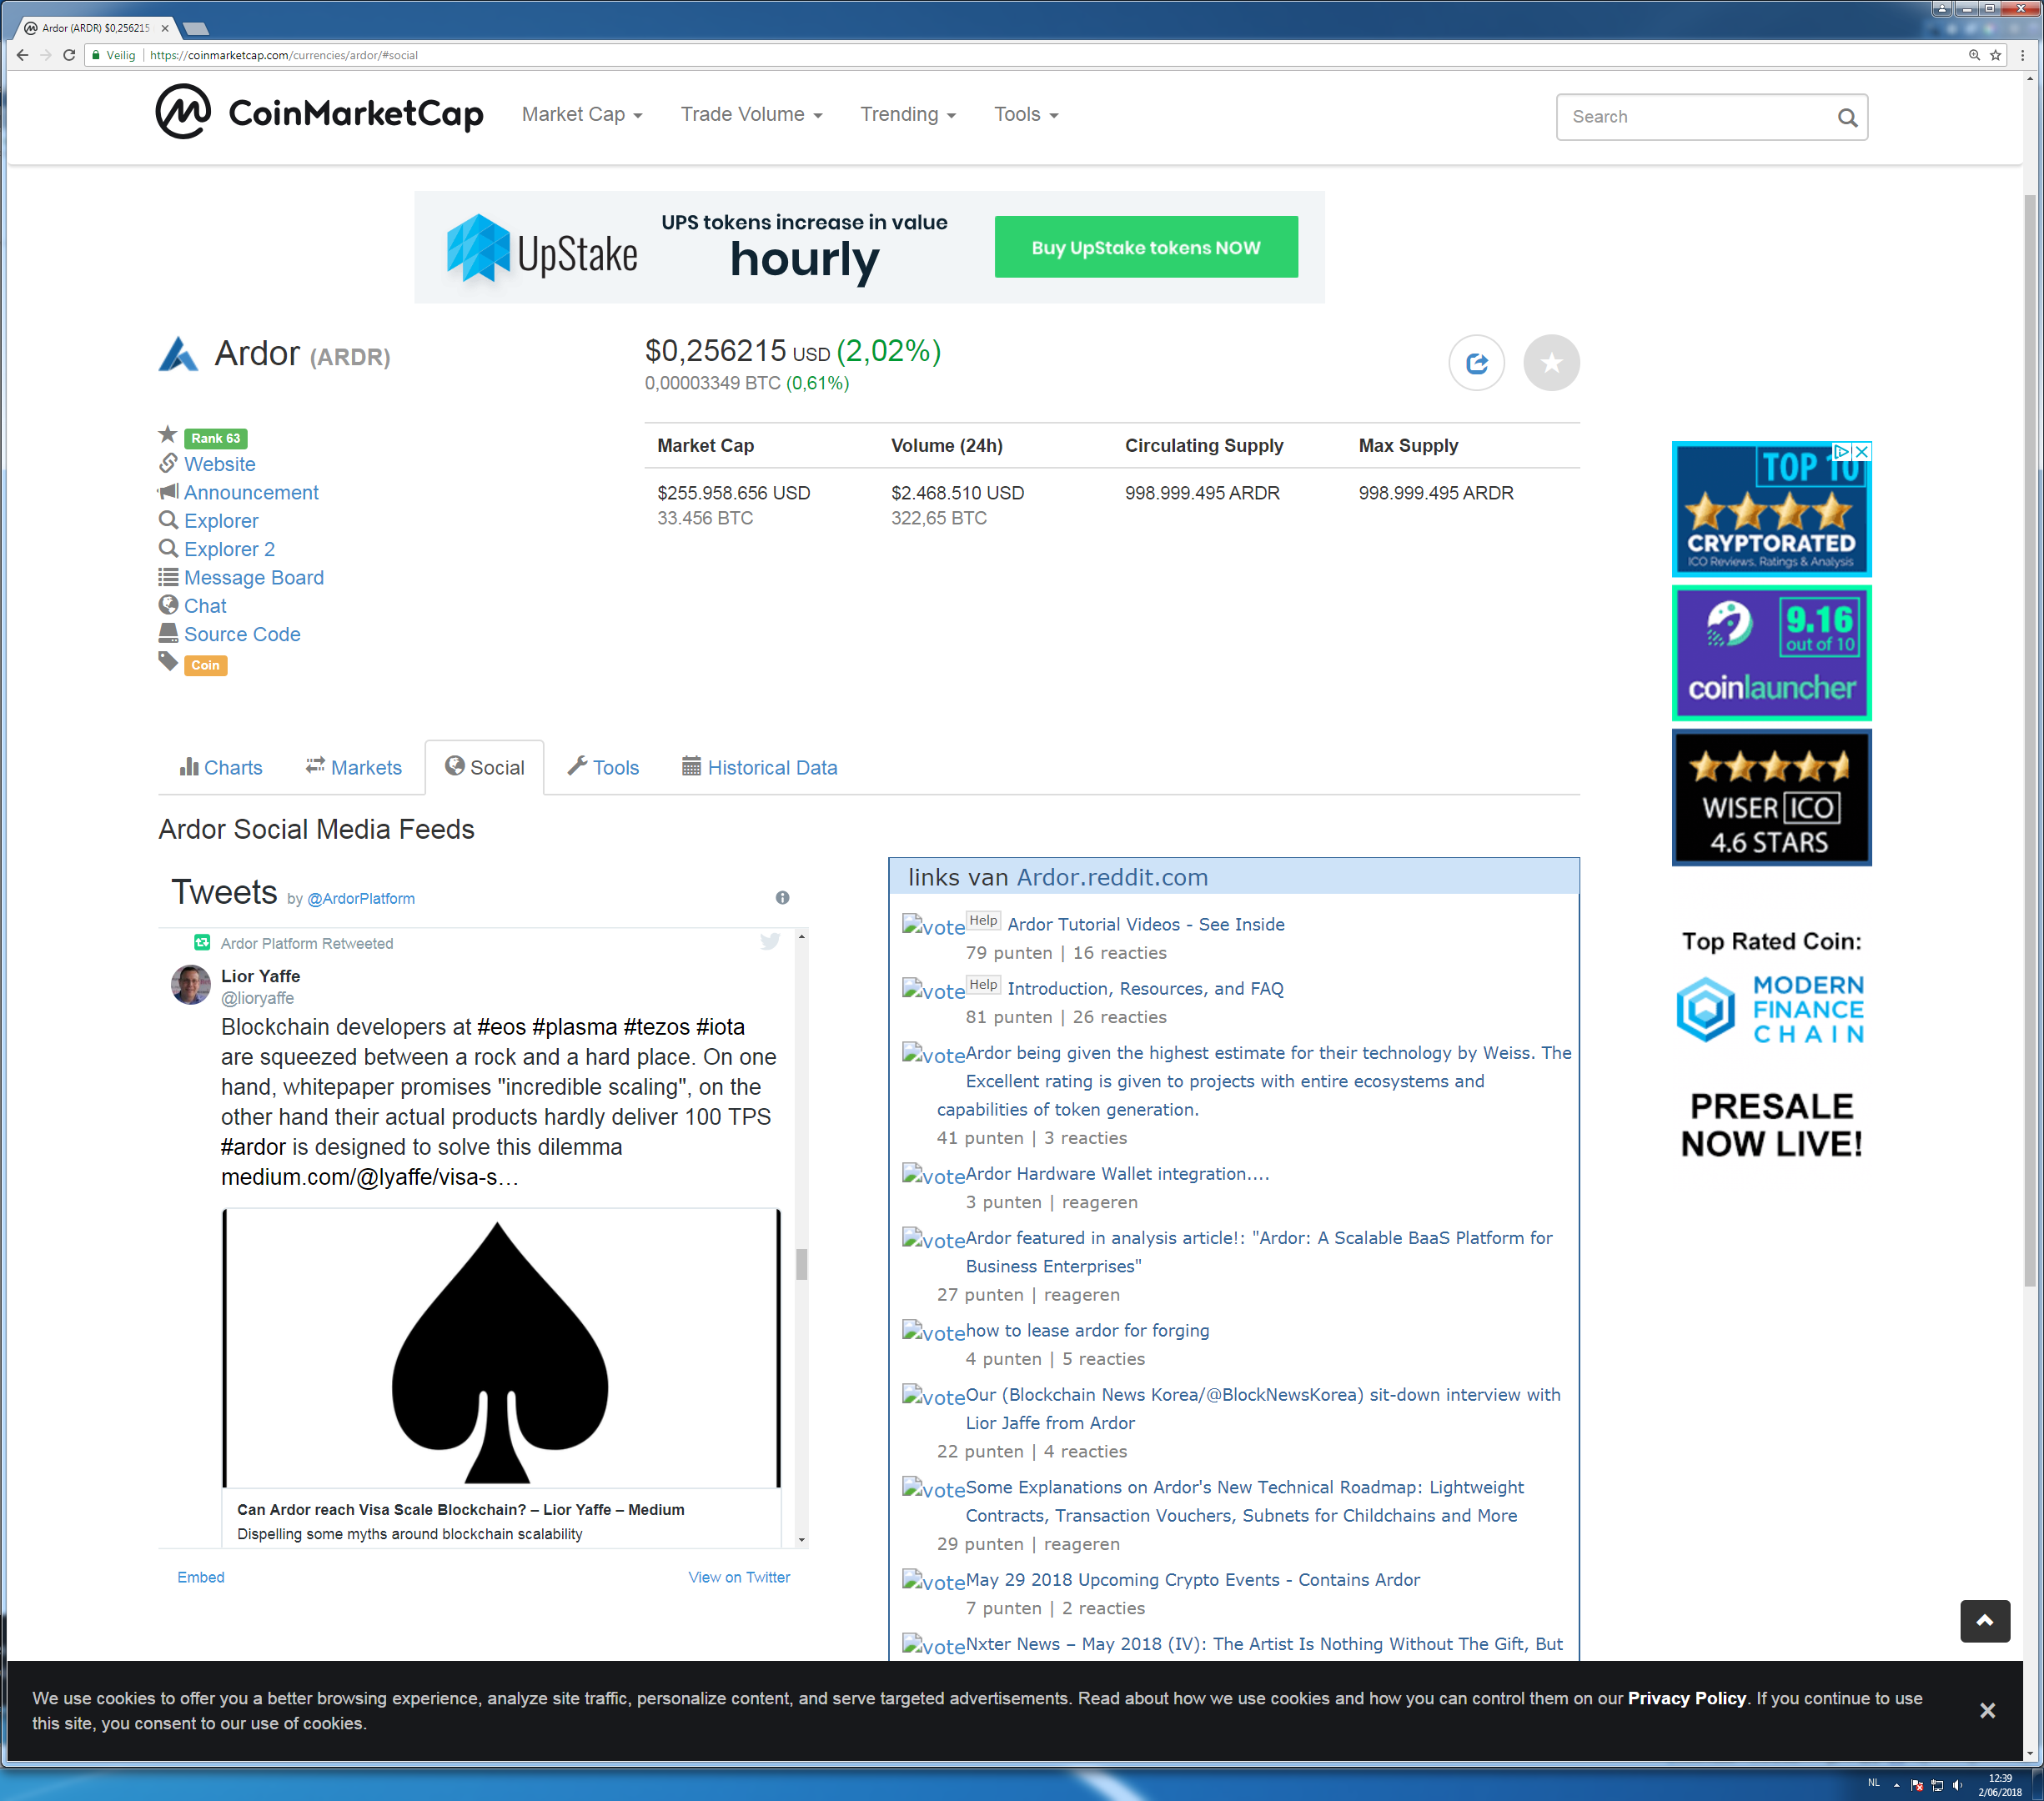Click the Buy UpStake tokens NOW button

pos(1145,246)
